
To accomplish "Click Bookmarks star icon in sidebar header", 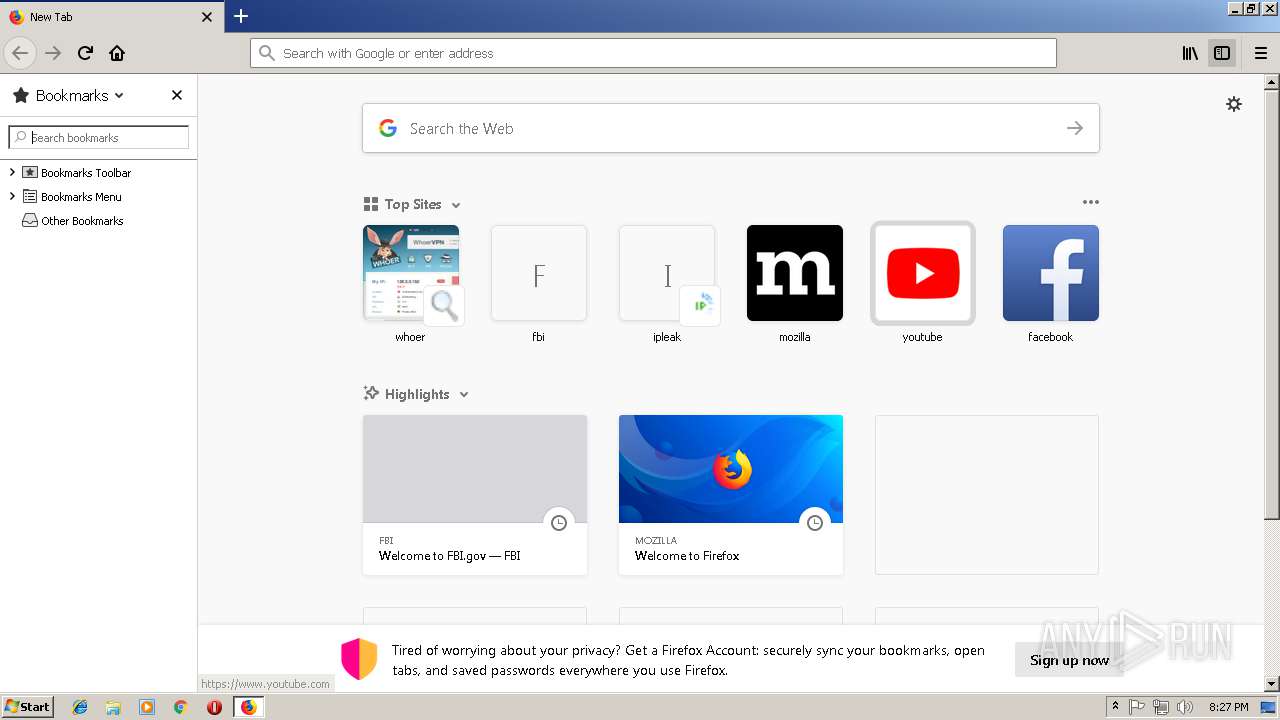I will click(21, 95).
